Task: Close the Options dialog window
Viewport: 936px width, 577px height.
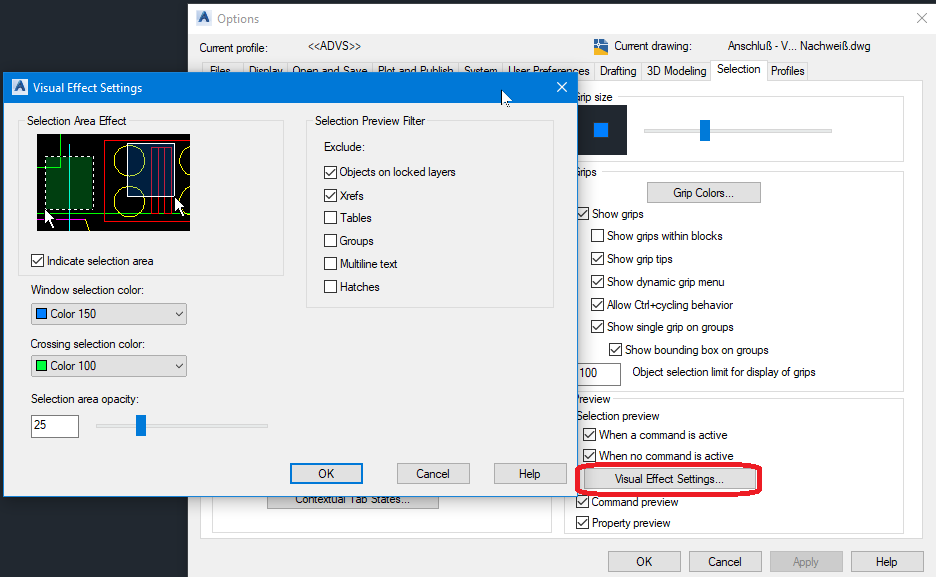Action: 922,18
